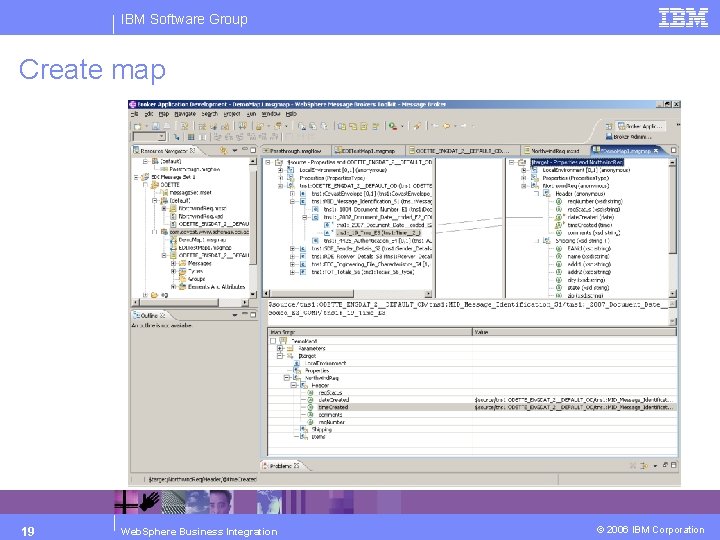Screen dimensions: 720x540
Task: Open the Outline view menu arrow
Action: coord(235,315)
